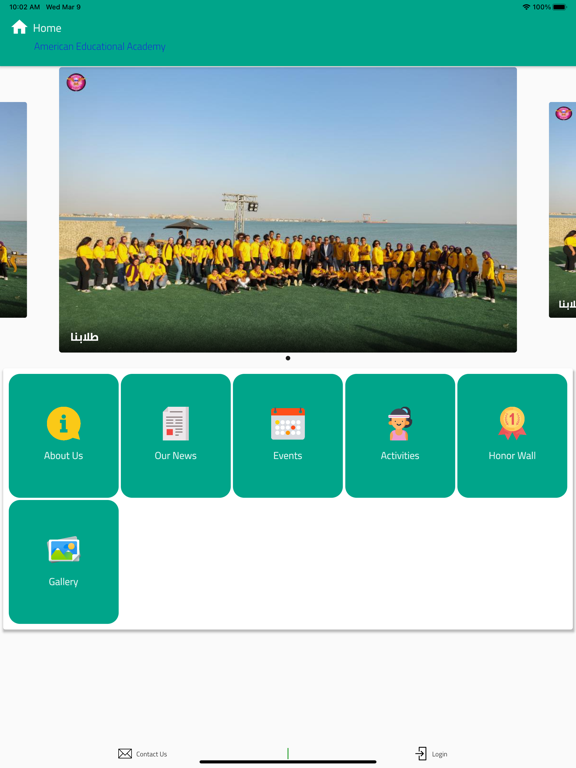The width and height of the screenshot is (576, 768).
Task: Click the calendar icon in Events
Action: point(288,424)
